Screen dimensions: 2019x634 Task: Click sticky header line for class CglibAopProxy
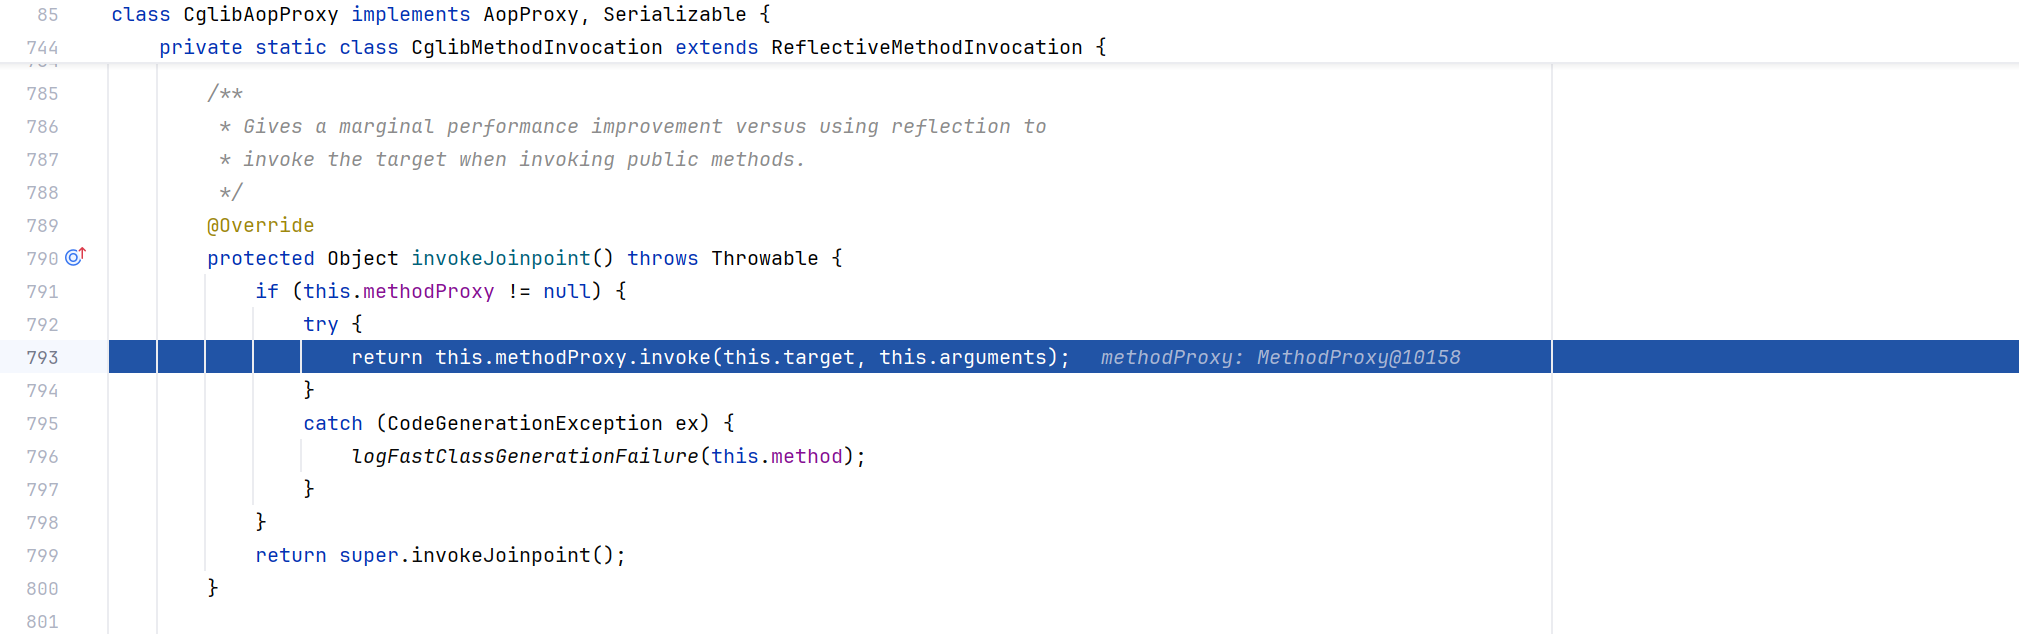pyautogui.click(x=260, y=15)
